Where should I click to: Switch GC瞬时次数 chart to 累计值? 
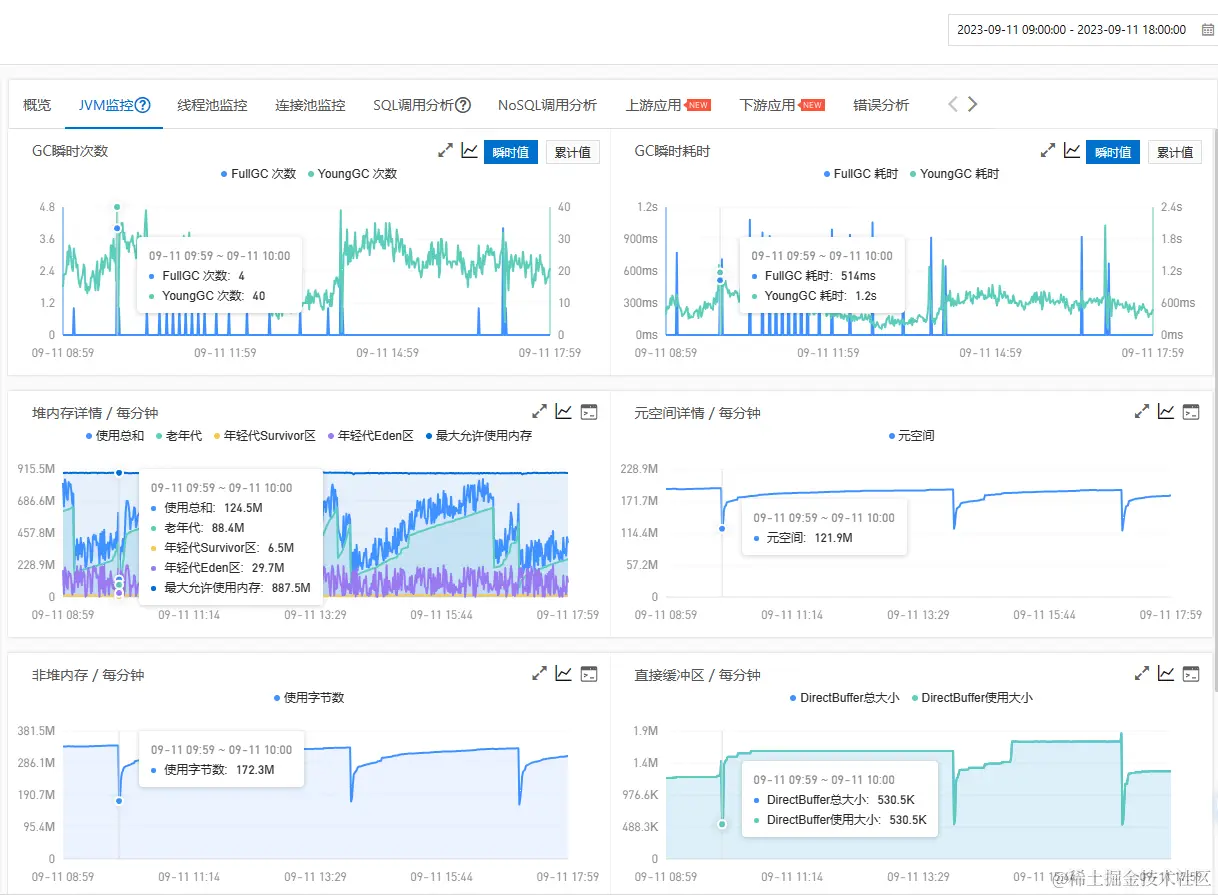tap(572, 152)
